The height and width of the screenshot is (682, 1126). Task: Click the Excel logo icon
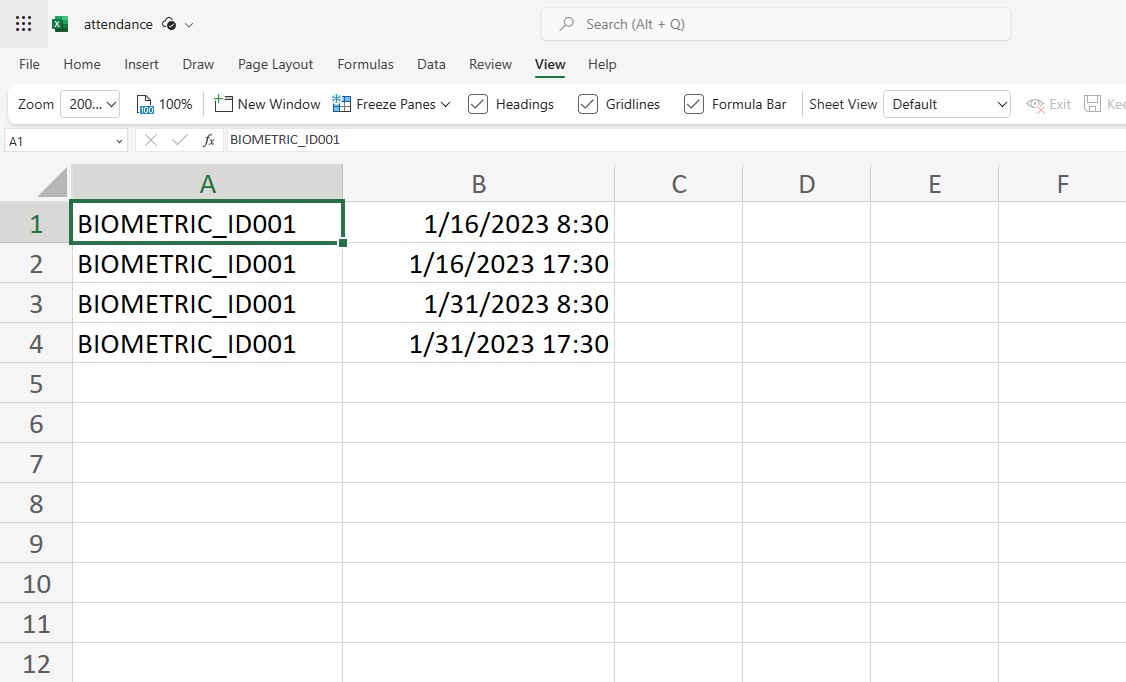pyautogui.click(x=60, y=24)
